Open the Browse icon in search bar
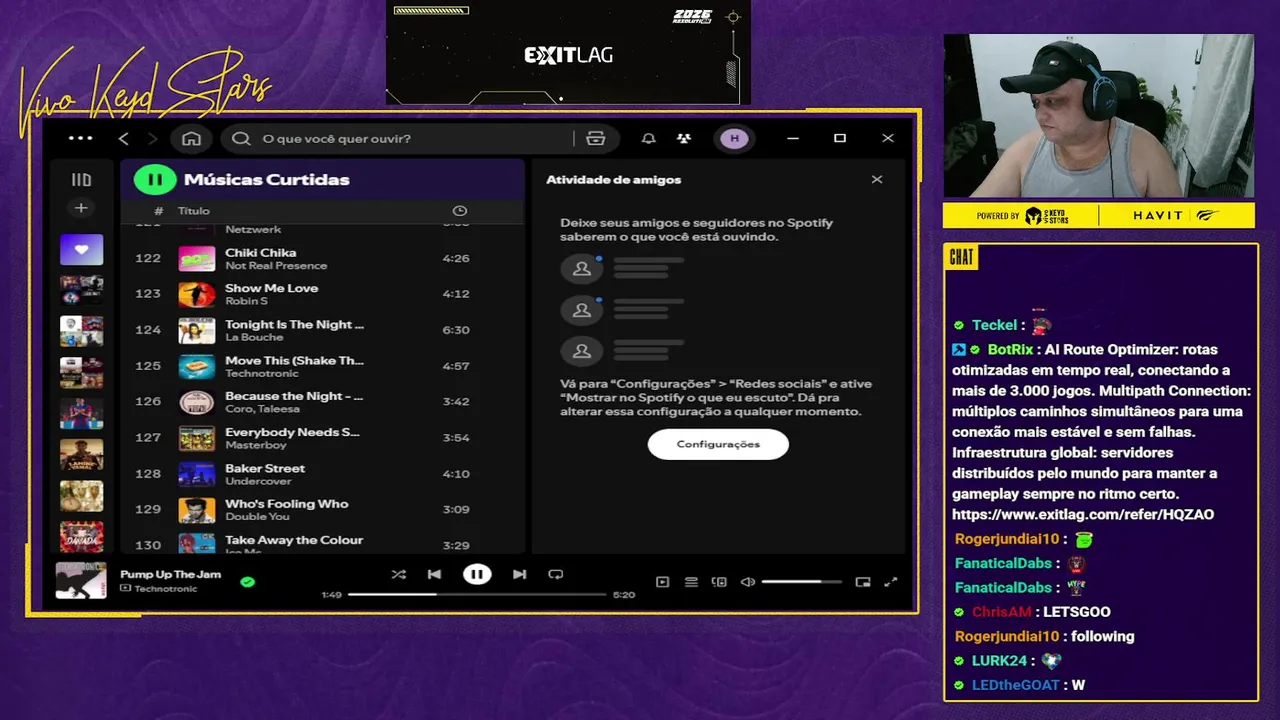The height and width of the screenshot is (720, 1280). coord(595,138)
